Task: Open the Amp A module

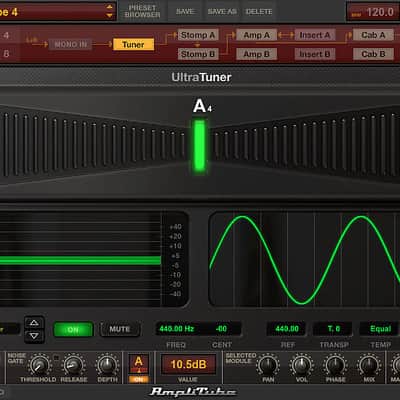Action: (x=256, y=35)
